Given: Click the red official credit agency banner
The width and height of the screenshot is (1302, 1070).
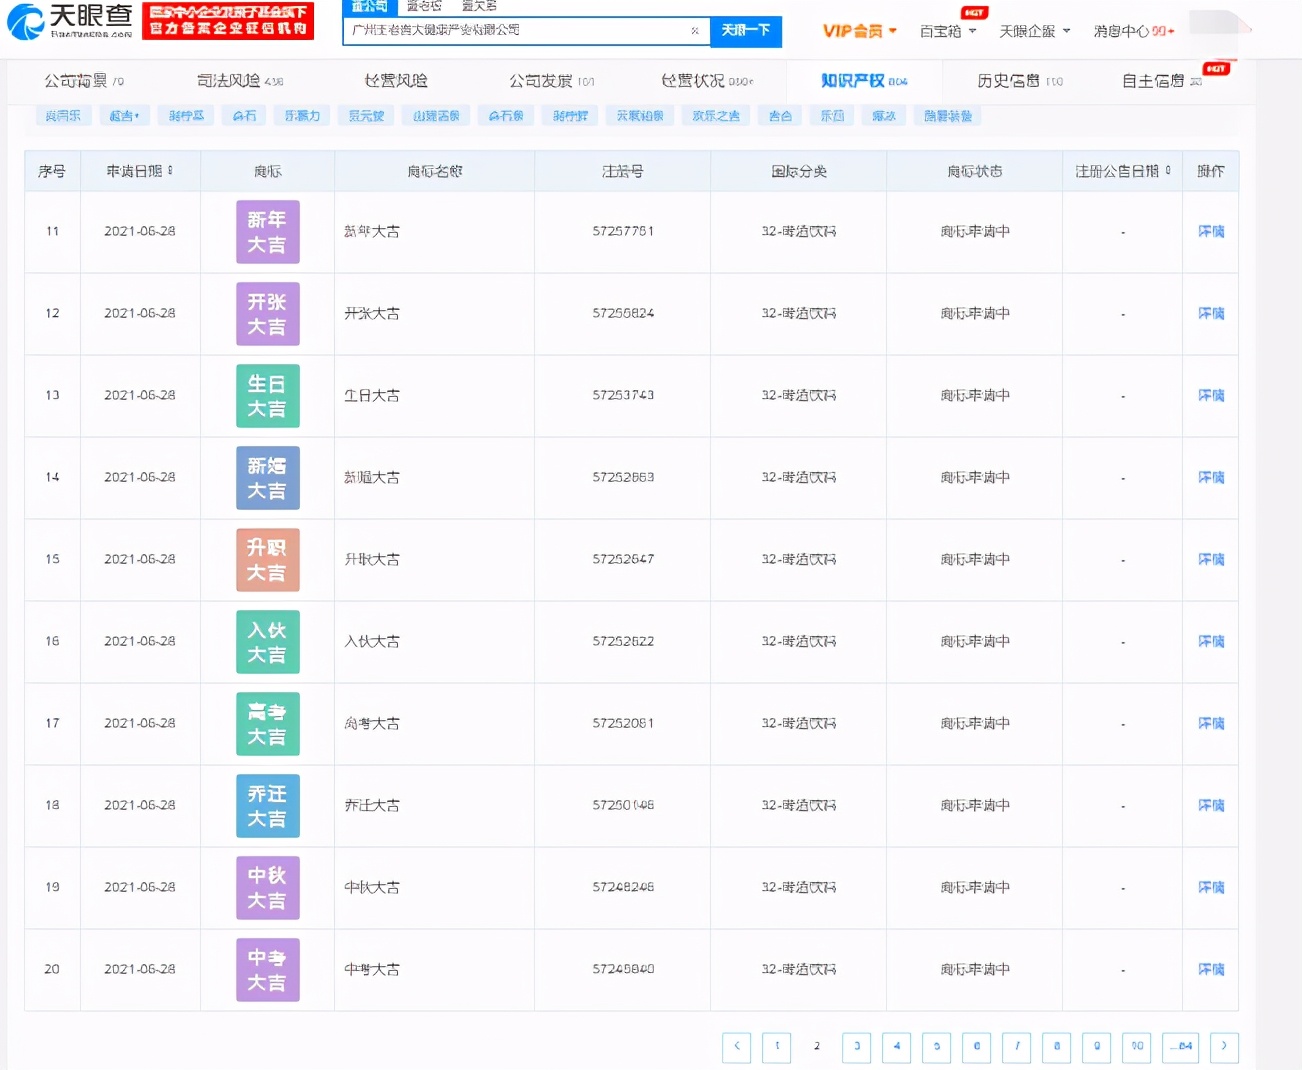Looking at the screenshot, I should pyautogui.click(x=228, y=20).
